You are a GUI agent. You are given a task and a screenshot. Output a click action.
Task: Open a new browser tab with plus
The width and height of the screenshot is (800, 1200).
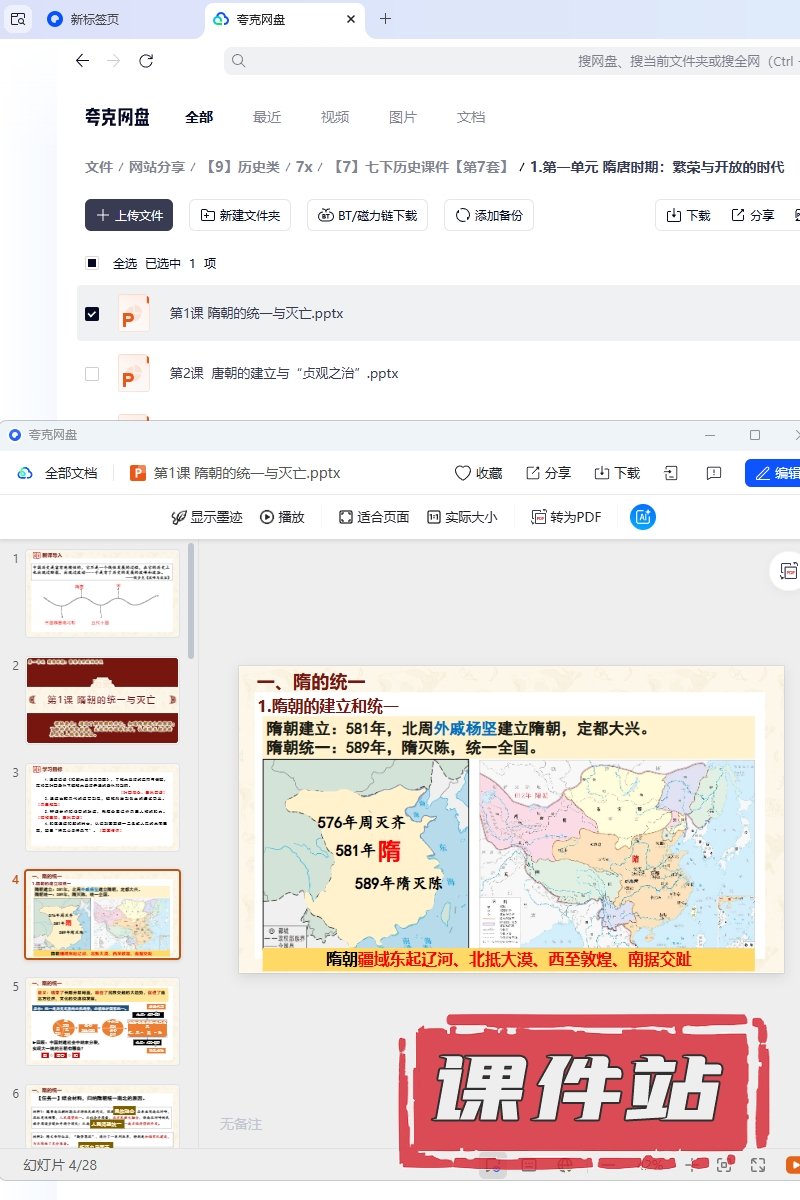pos(386,19)
